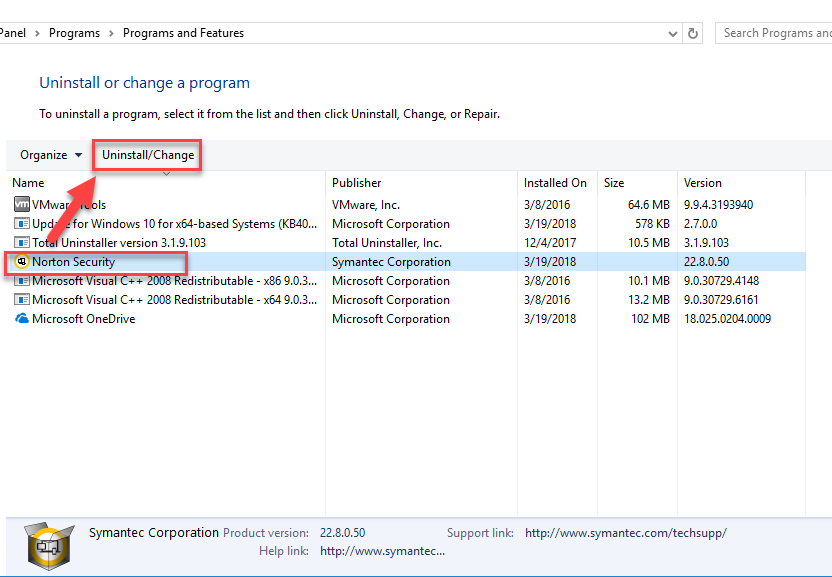
Task: Click the 578 KB size cell
Action: click(x=652, y=223)
